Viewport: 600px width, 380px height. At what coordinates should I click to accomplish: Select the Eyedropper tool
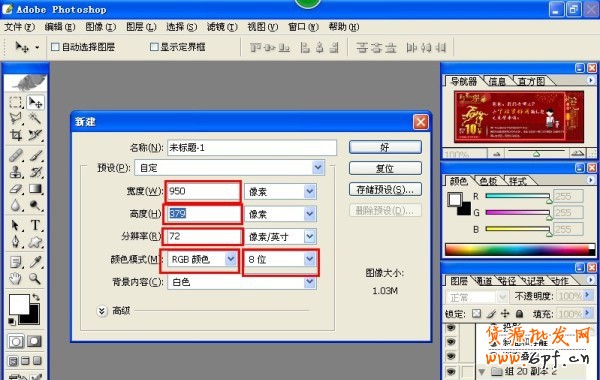(x=35, y=262)
